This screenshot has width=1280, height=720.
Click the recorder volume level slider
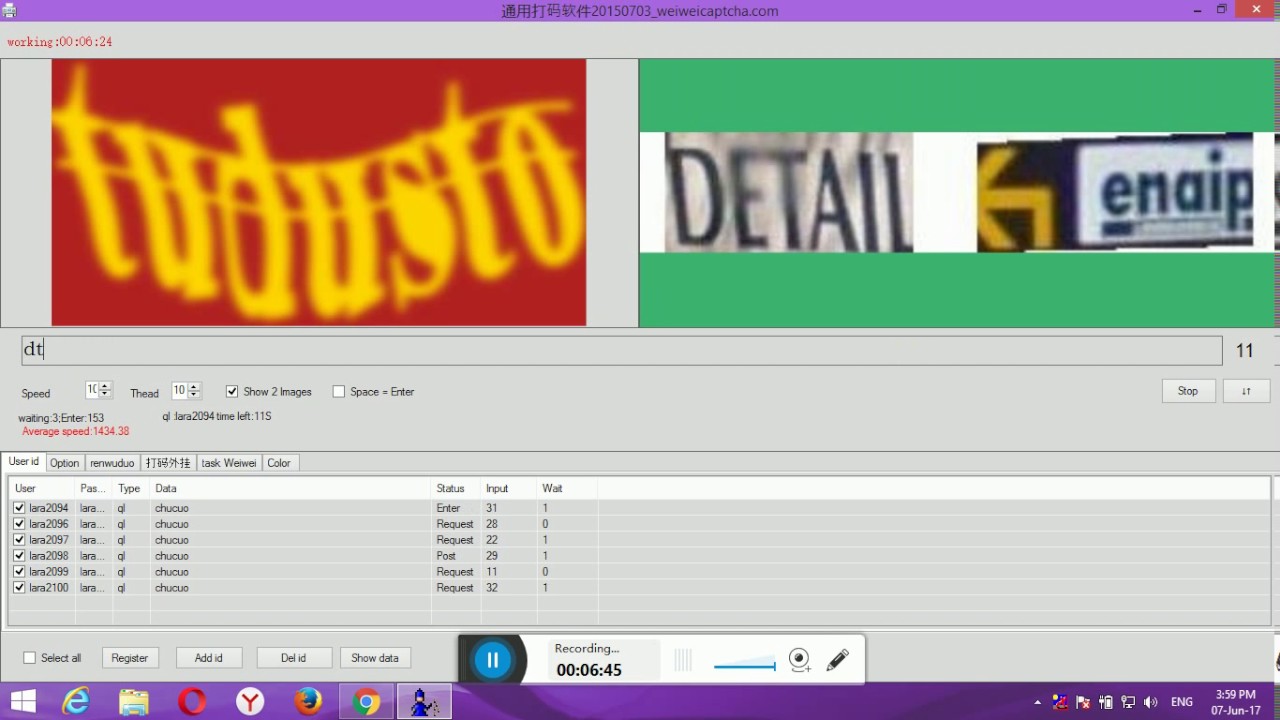click(x=744, y=665)
